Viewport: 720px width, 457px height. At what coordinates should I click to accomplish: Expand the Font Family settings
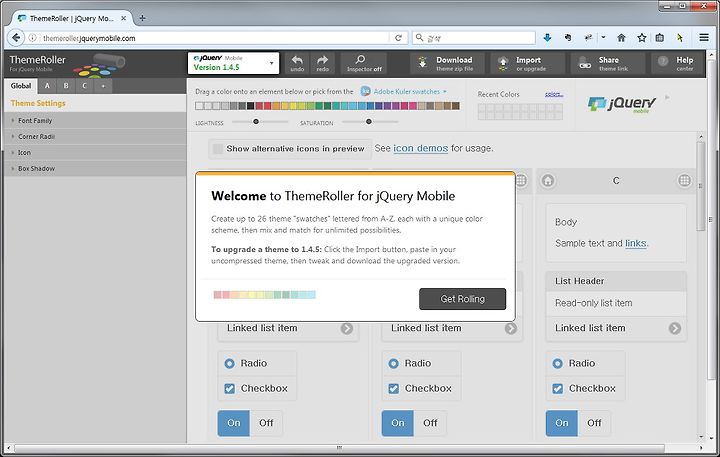(95, 120)
